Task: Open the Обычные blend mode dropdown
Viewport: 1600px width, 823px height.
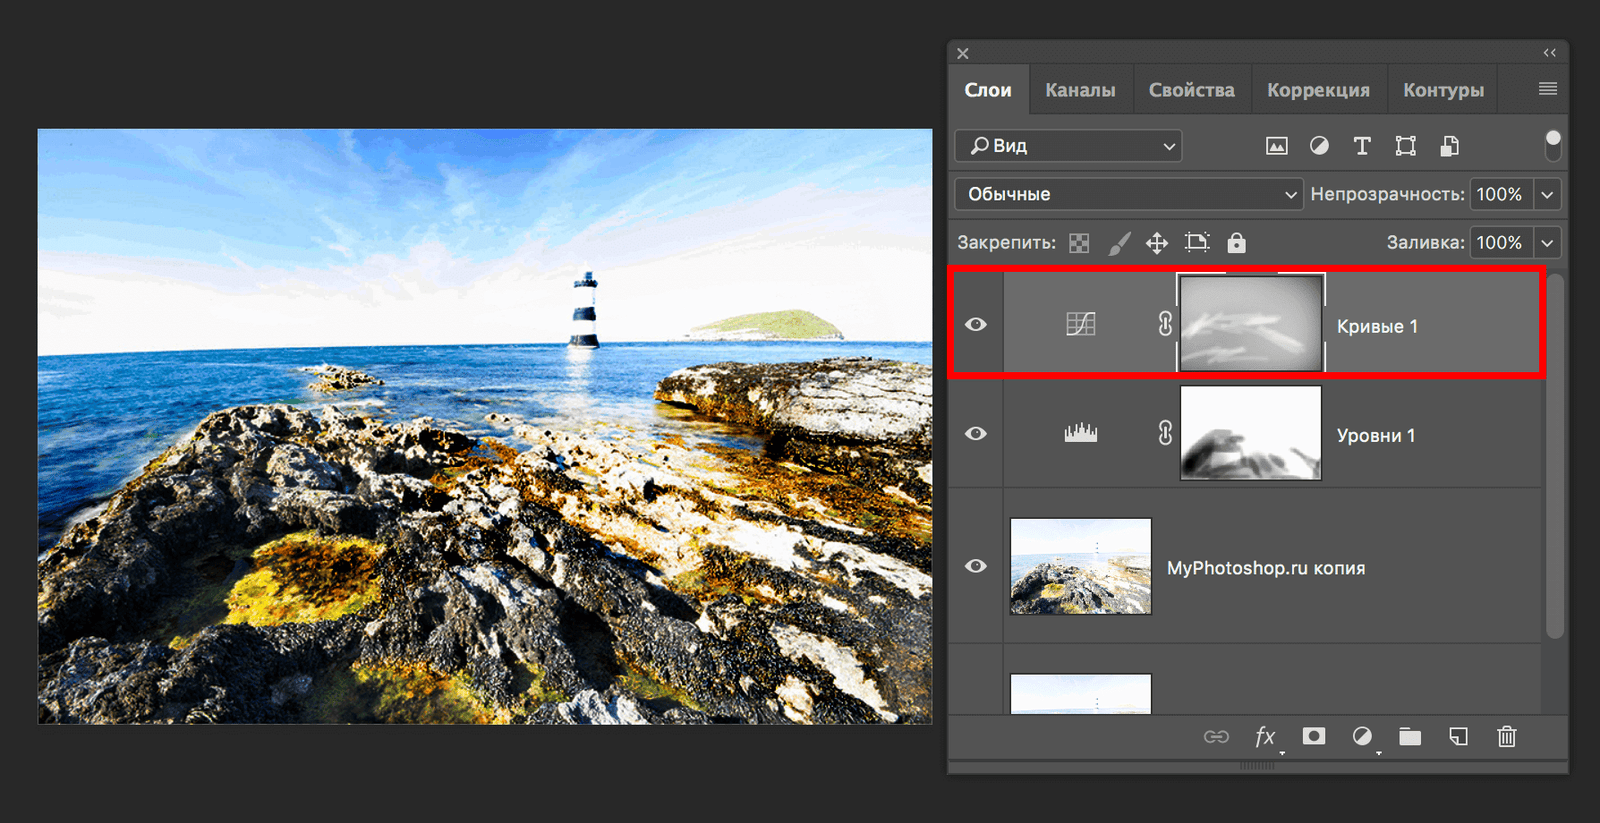Action: pyautogui.click(x=1128, y=194)
